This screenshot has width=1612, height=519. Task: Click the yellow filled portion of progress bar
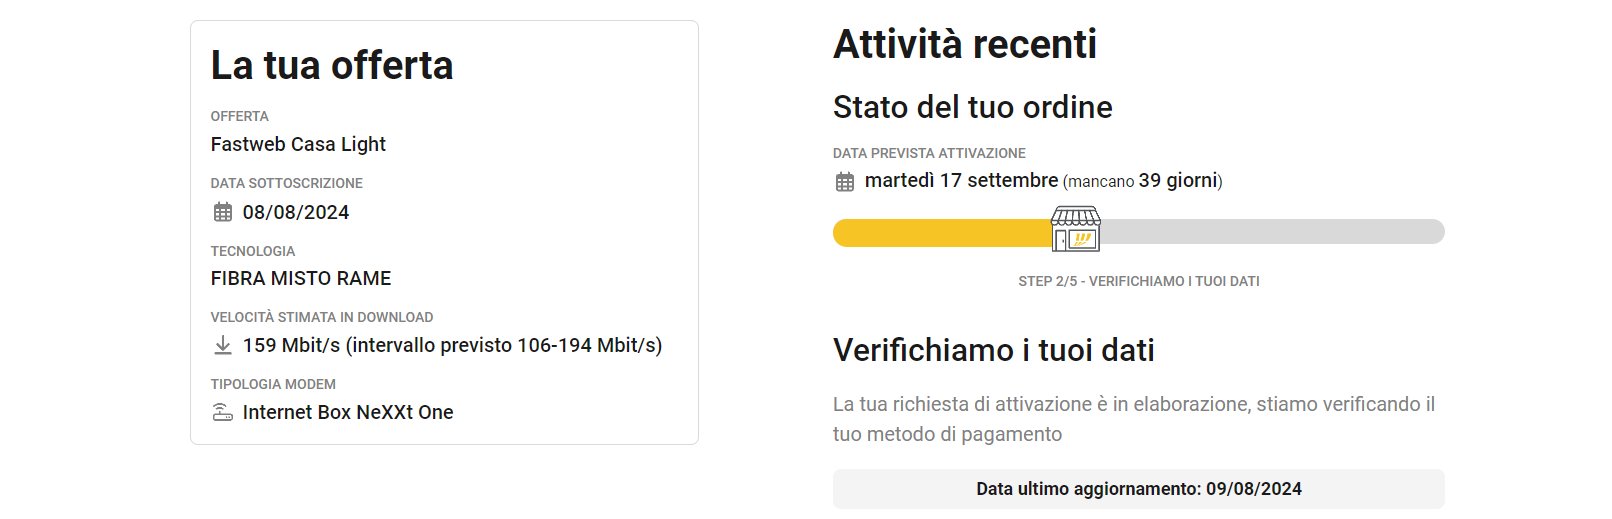click(x=942, y=232)
